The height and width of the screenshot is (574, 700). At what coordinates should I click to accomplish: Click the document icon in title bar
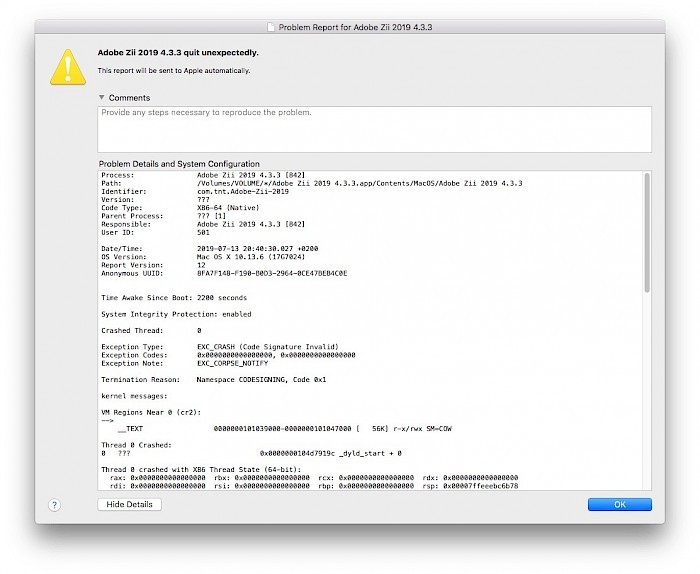pos(271,27)
